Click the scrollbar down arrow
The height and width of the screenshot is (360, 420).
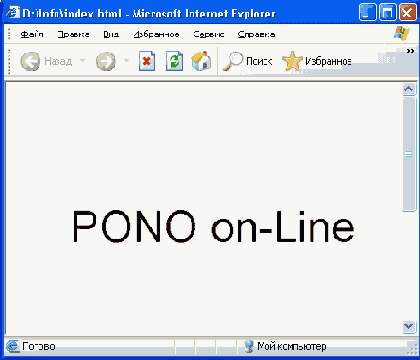[409, 326]
